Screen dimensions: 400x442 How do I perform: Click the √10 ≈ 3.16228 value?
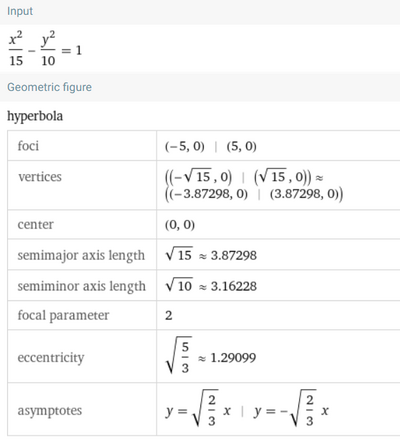coord(211,286)
